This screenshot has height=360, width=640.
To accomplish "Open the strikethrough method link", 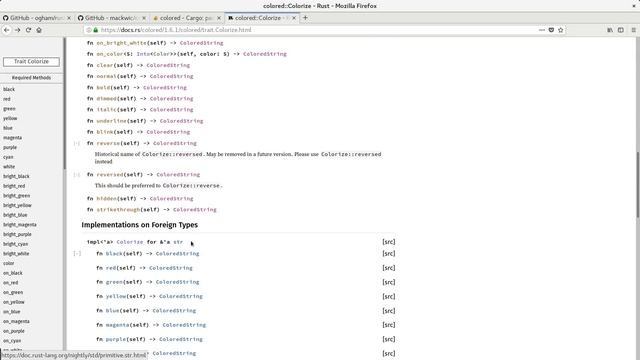I will pos(118,210).
